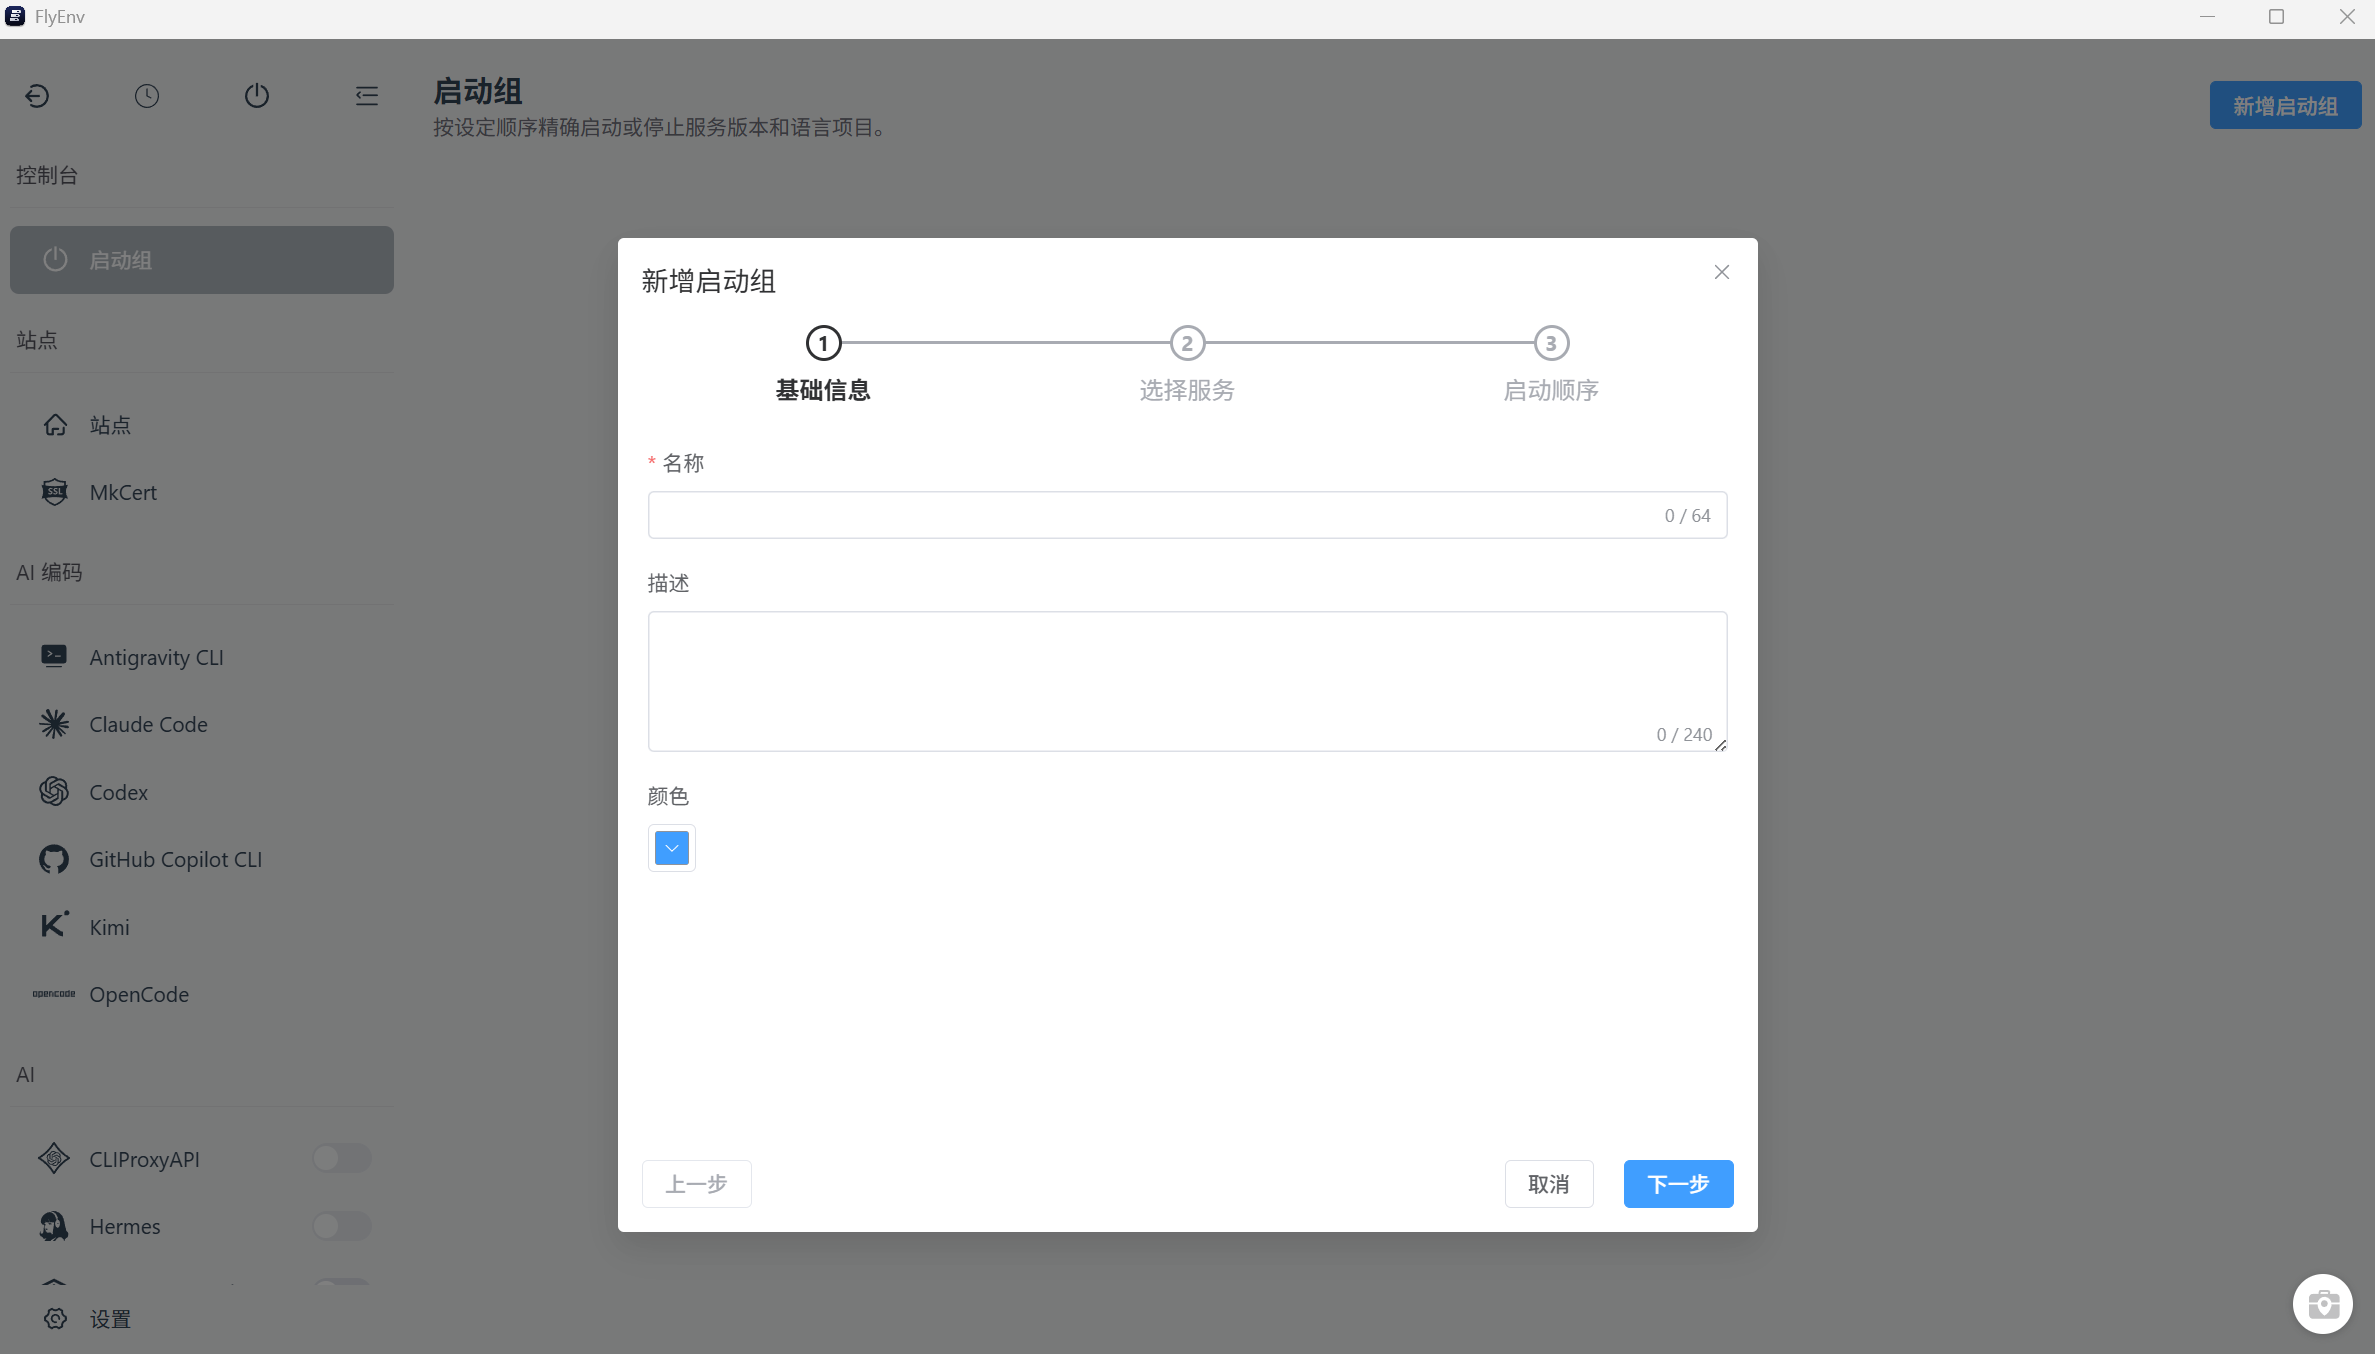Open MkCert in sidebar
The width and height of the screenshot is (2375, 1354).
pyautogui.click(x=202, y=492)
